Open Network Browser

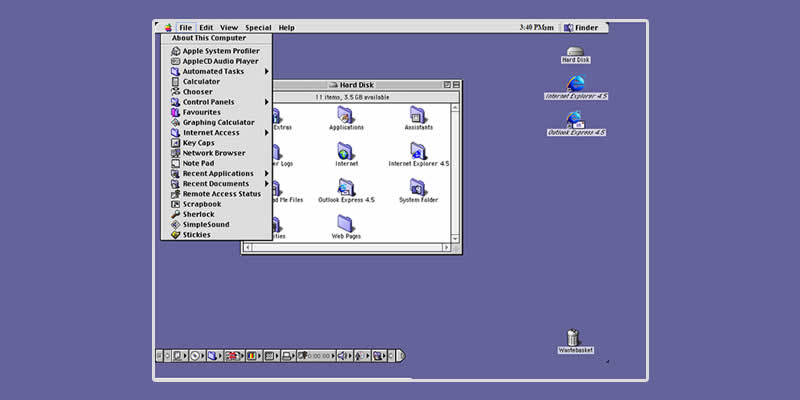[x=215, y=153]
